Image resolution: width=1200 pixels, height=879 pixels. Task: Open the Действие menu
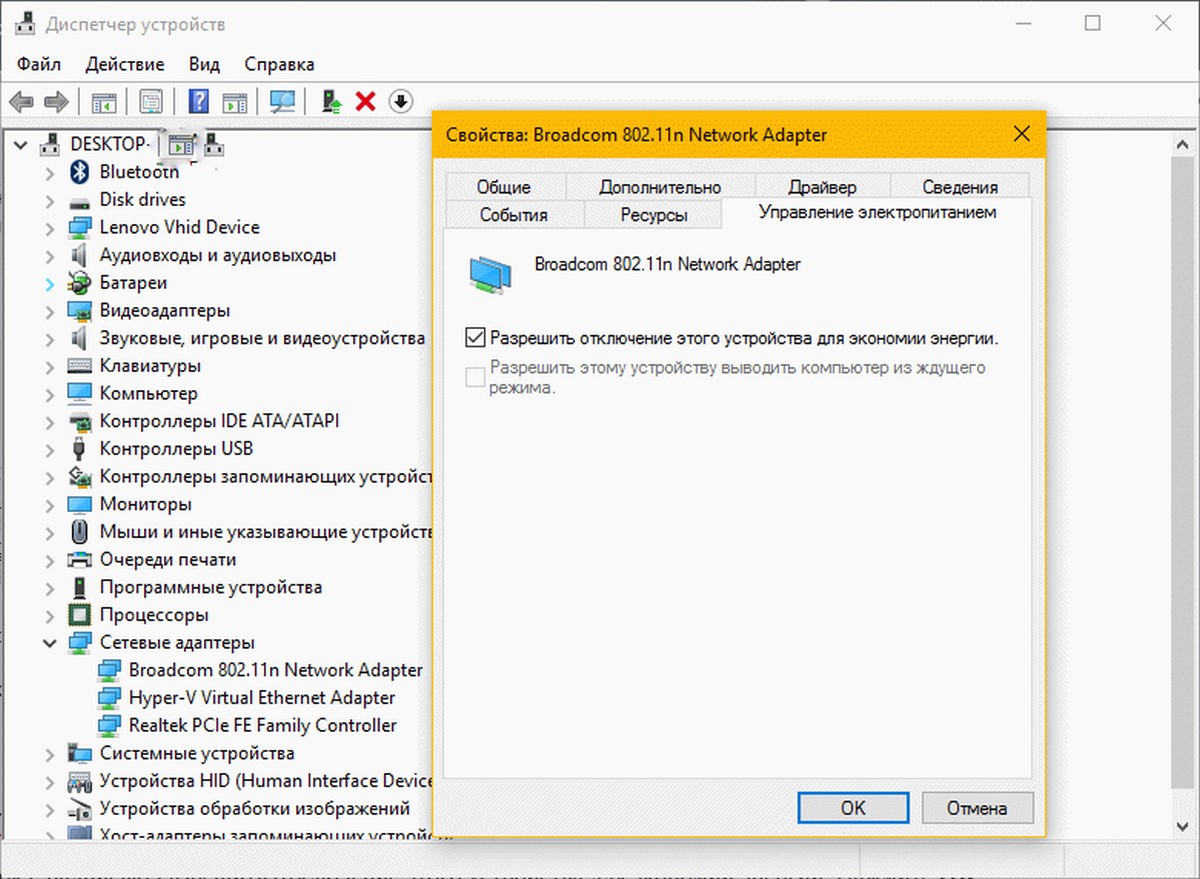point(124,64)
